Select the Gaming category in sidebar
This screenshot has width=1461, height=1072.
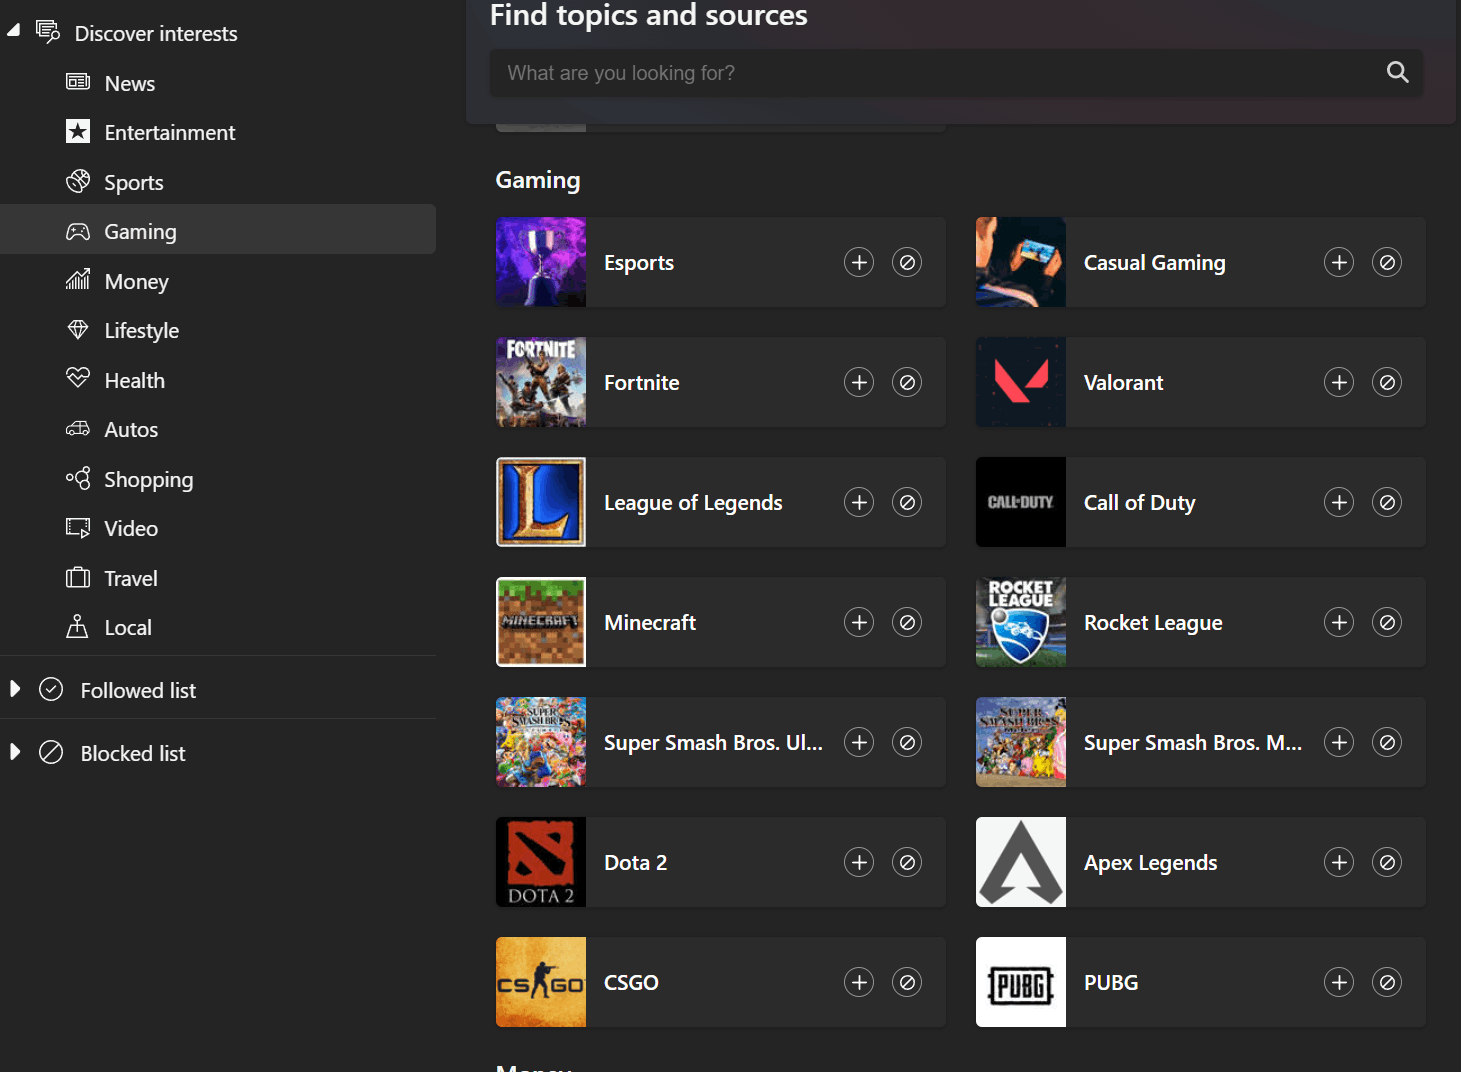(218, 231)
